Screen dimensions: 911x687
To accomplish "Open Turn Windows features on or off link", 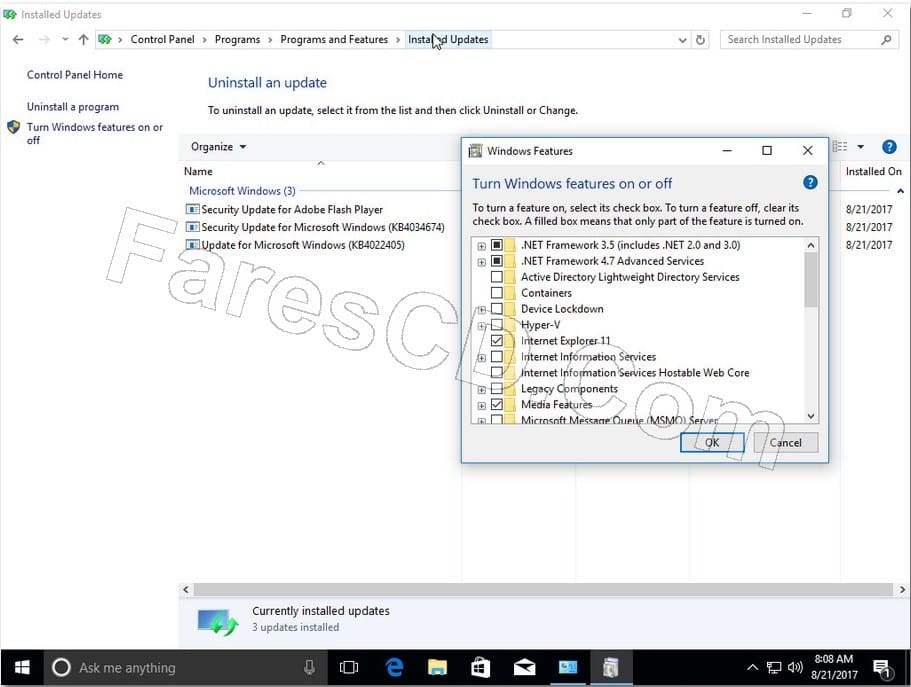I will [95, 134].
